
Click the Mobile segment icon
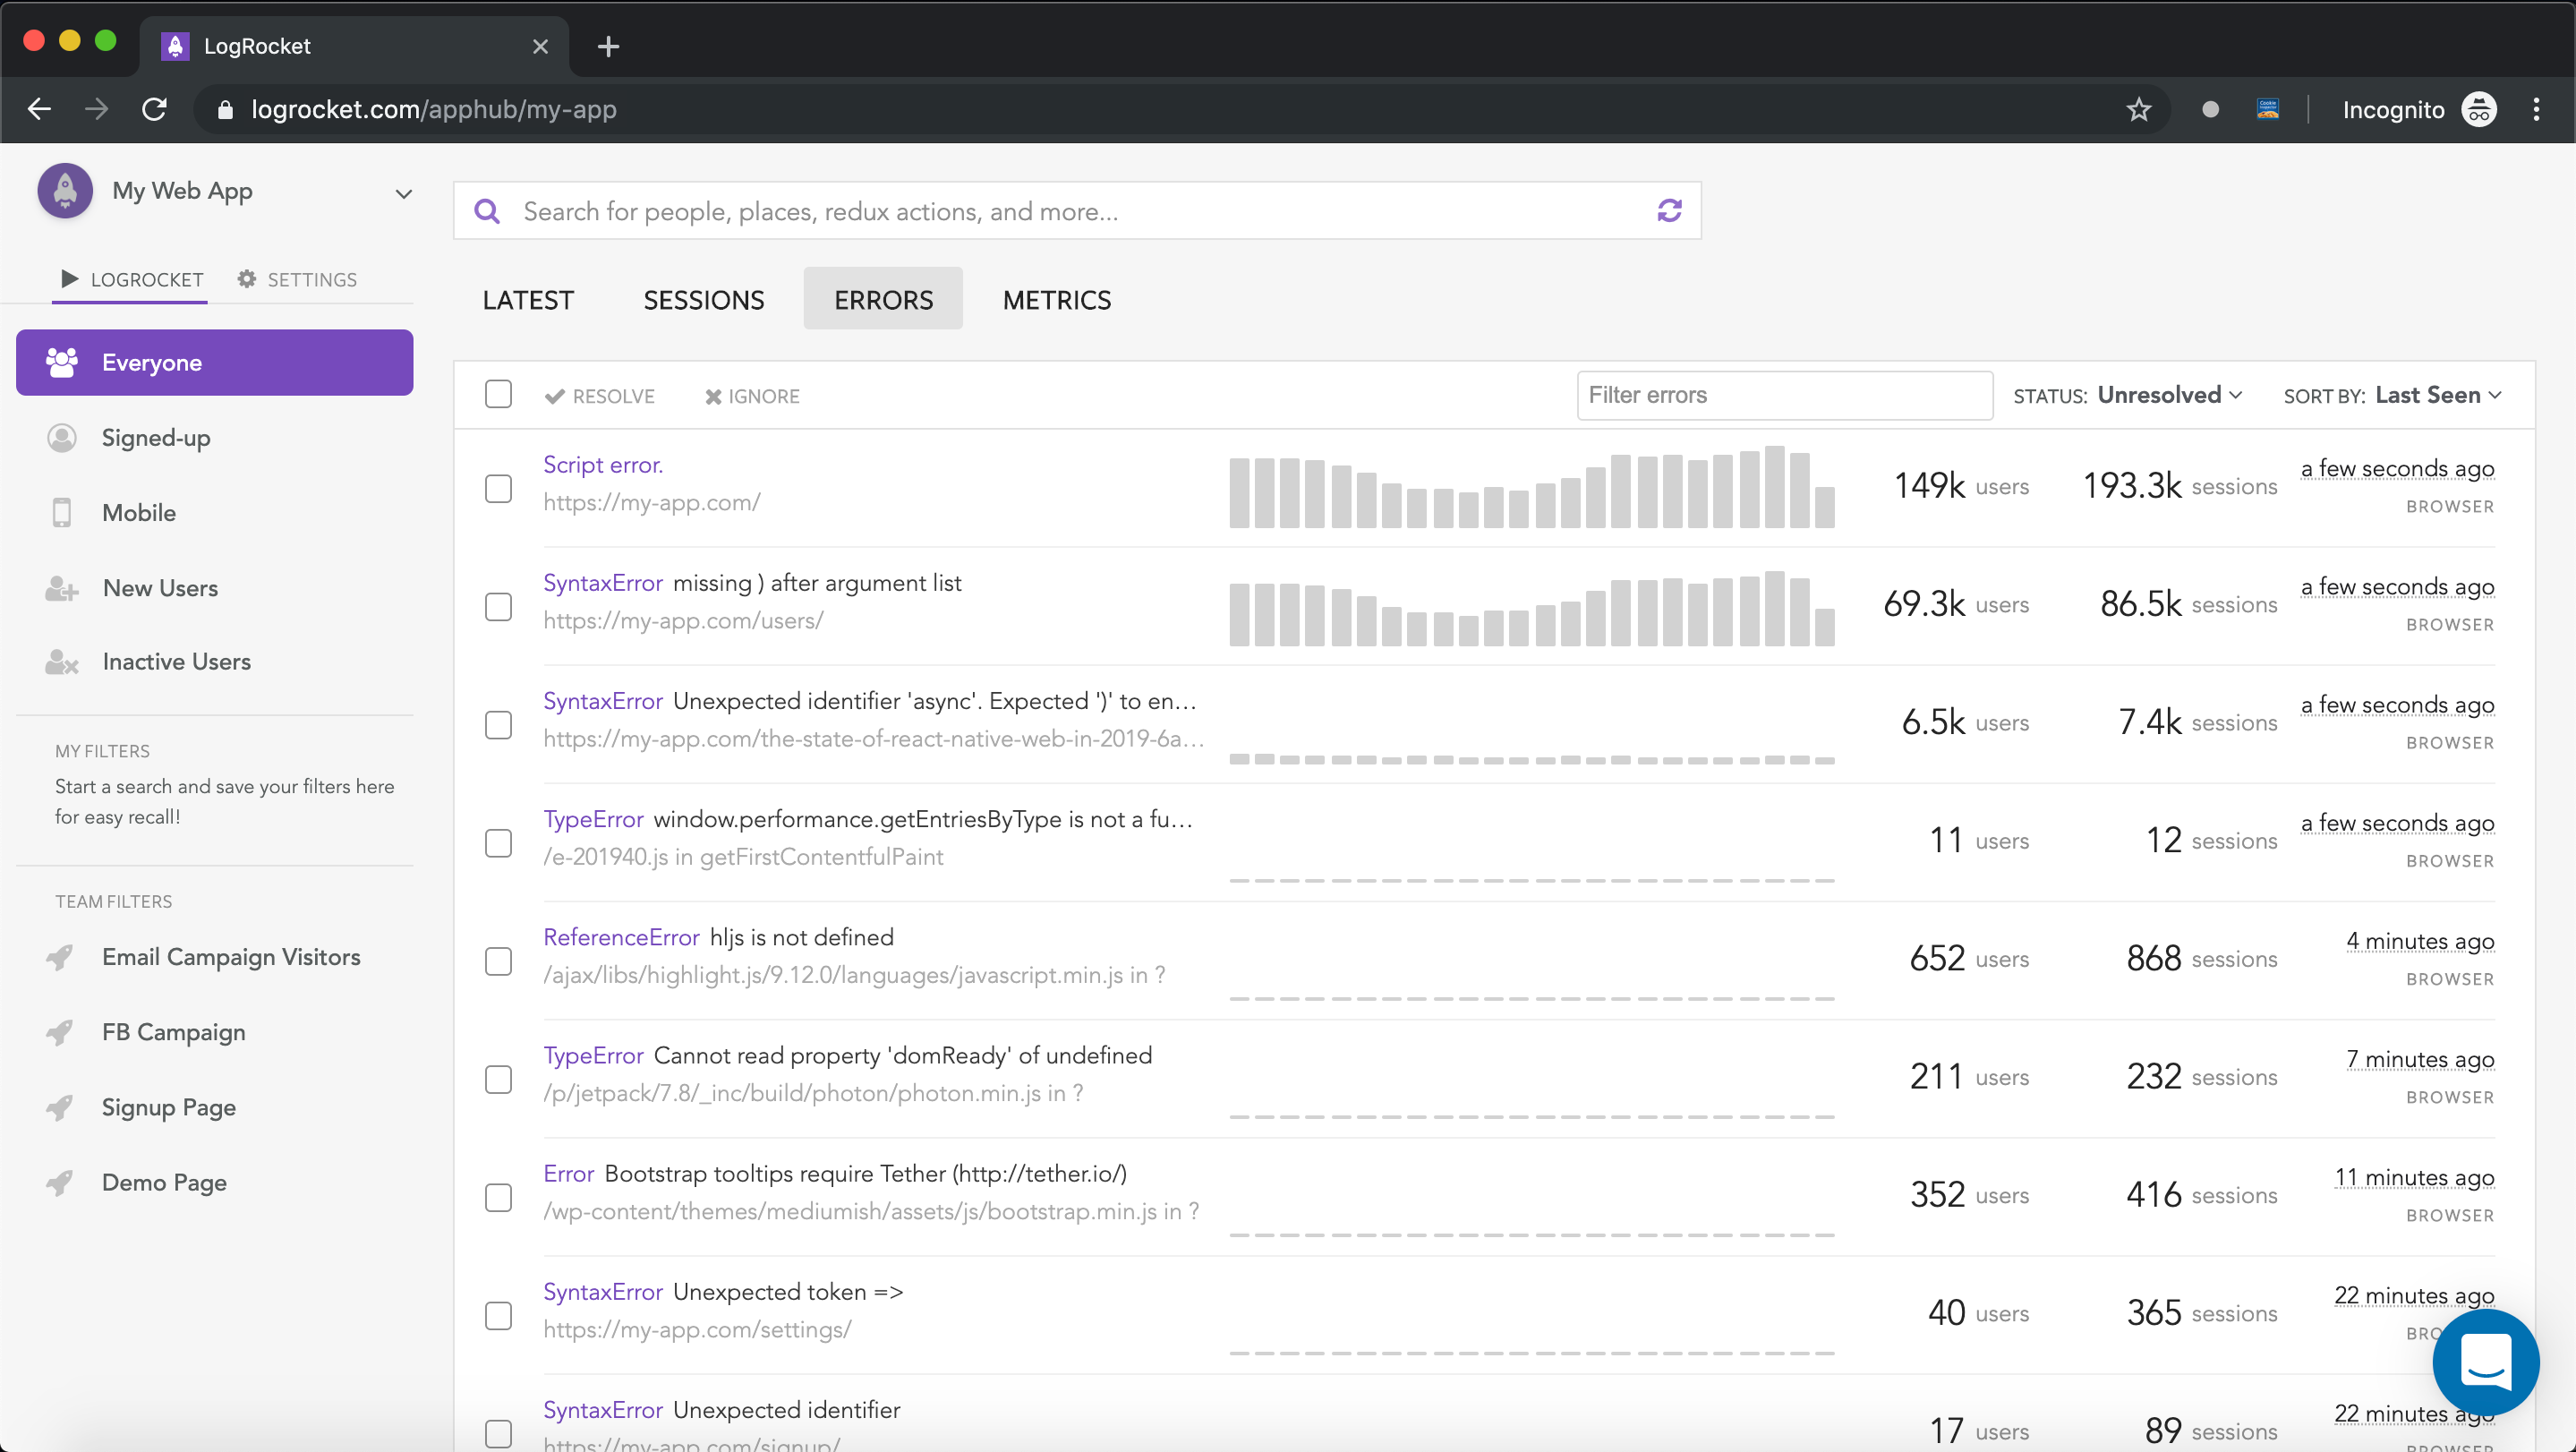click(x=62, y=511)
